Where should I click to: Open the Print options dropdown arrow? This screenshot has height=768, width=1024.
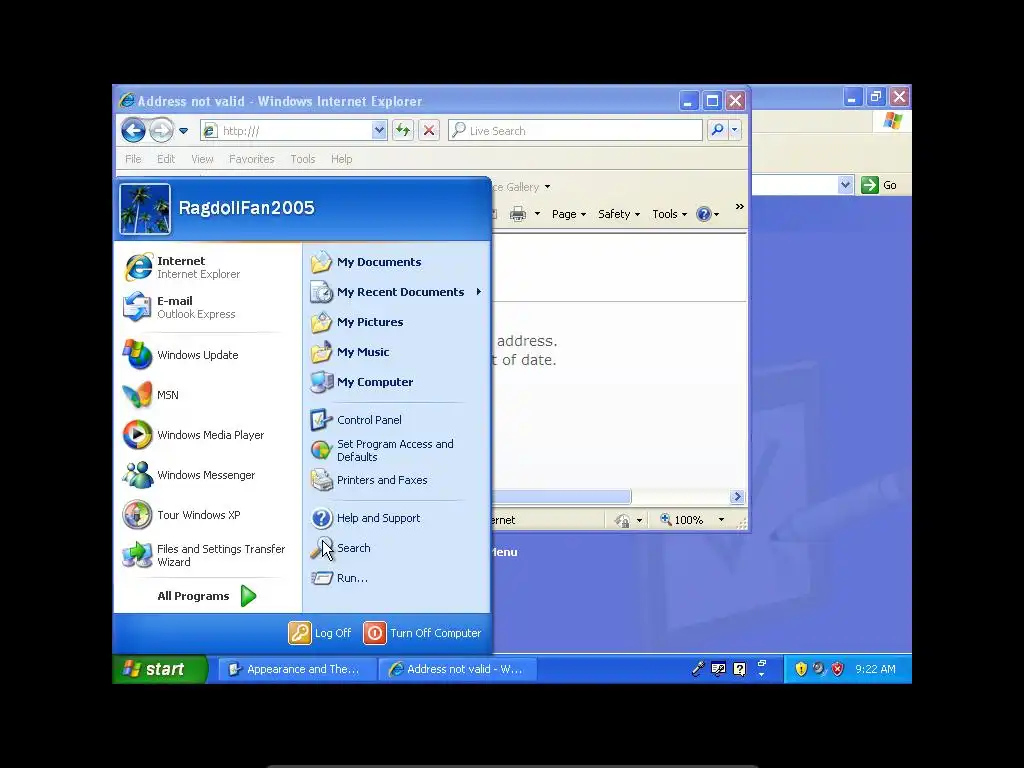537,214
